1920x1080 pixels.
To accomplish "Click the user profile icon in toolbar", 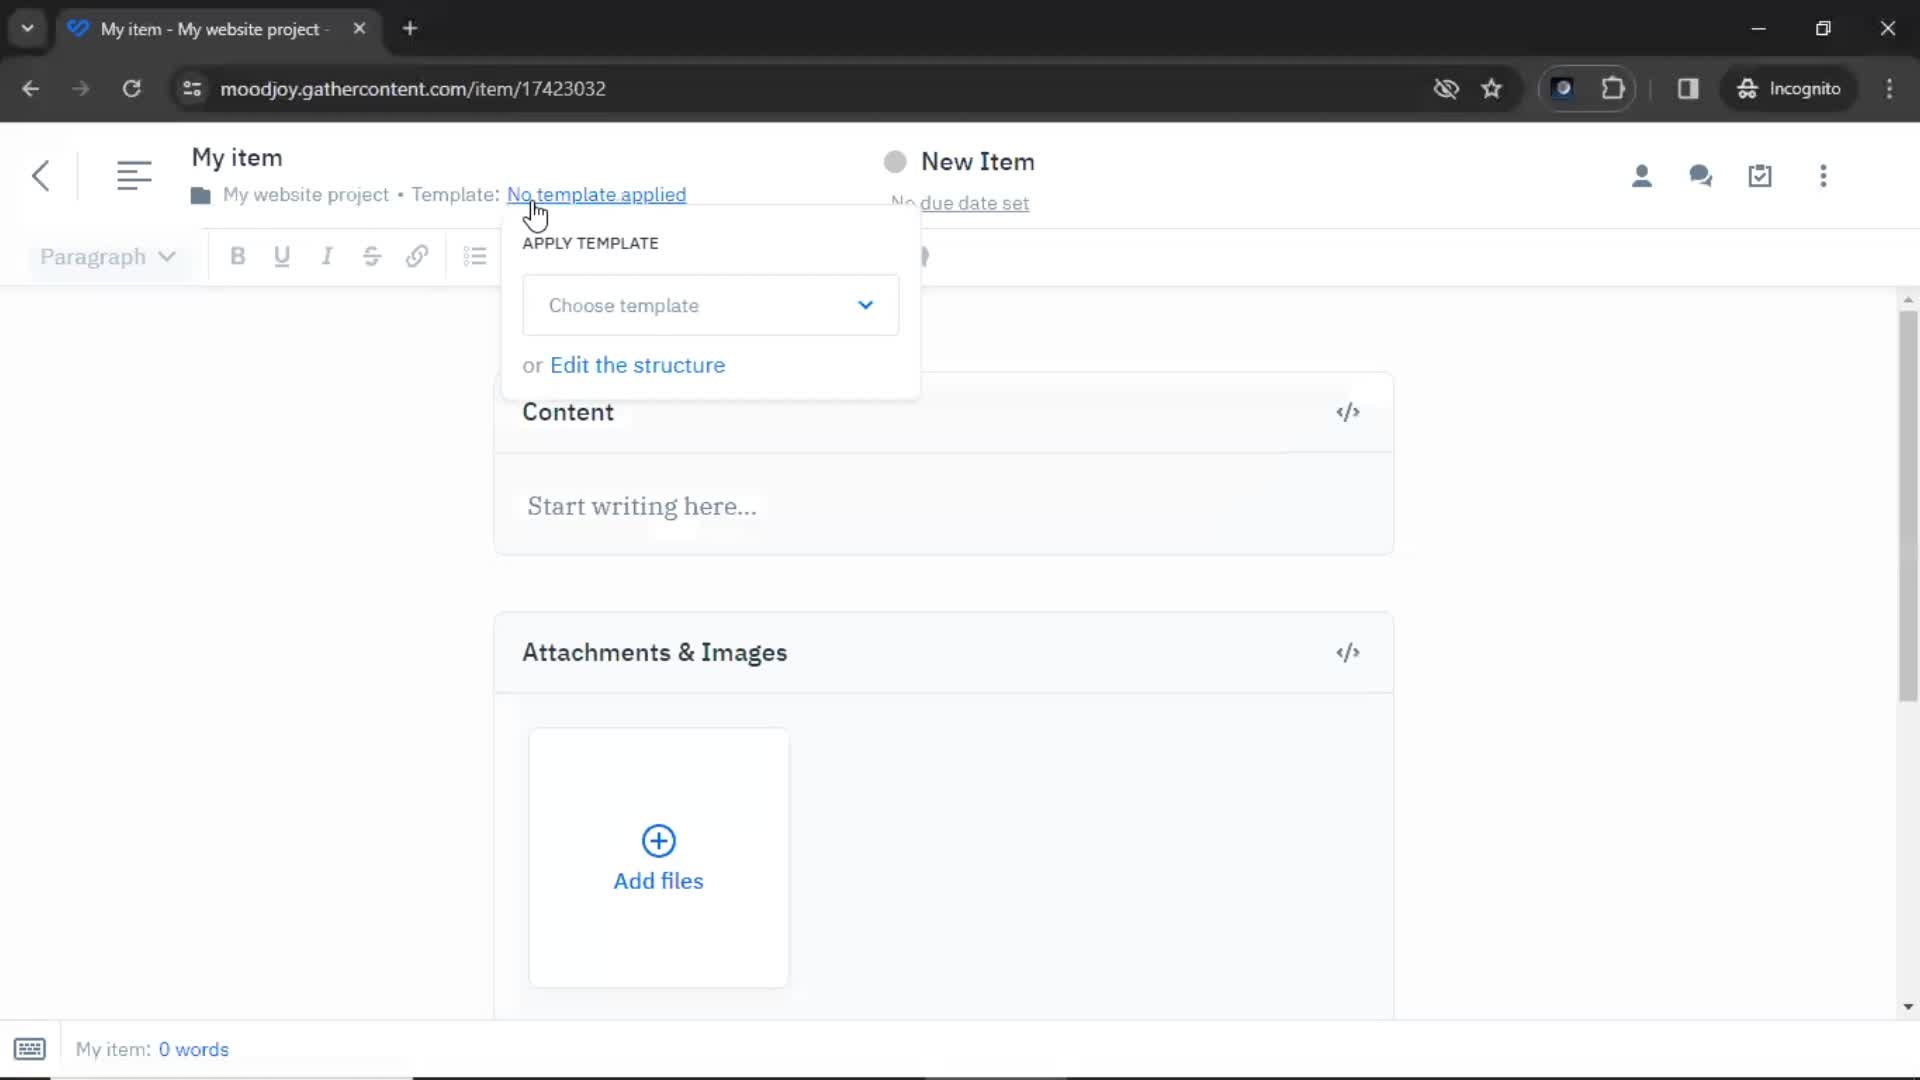I will click(x=1642, y=175).
